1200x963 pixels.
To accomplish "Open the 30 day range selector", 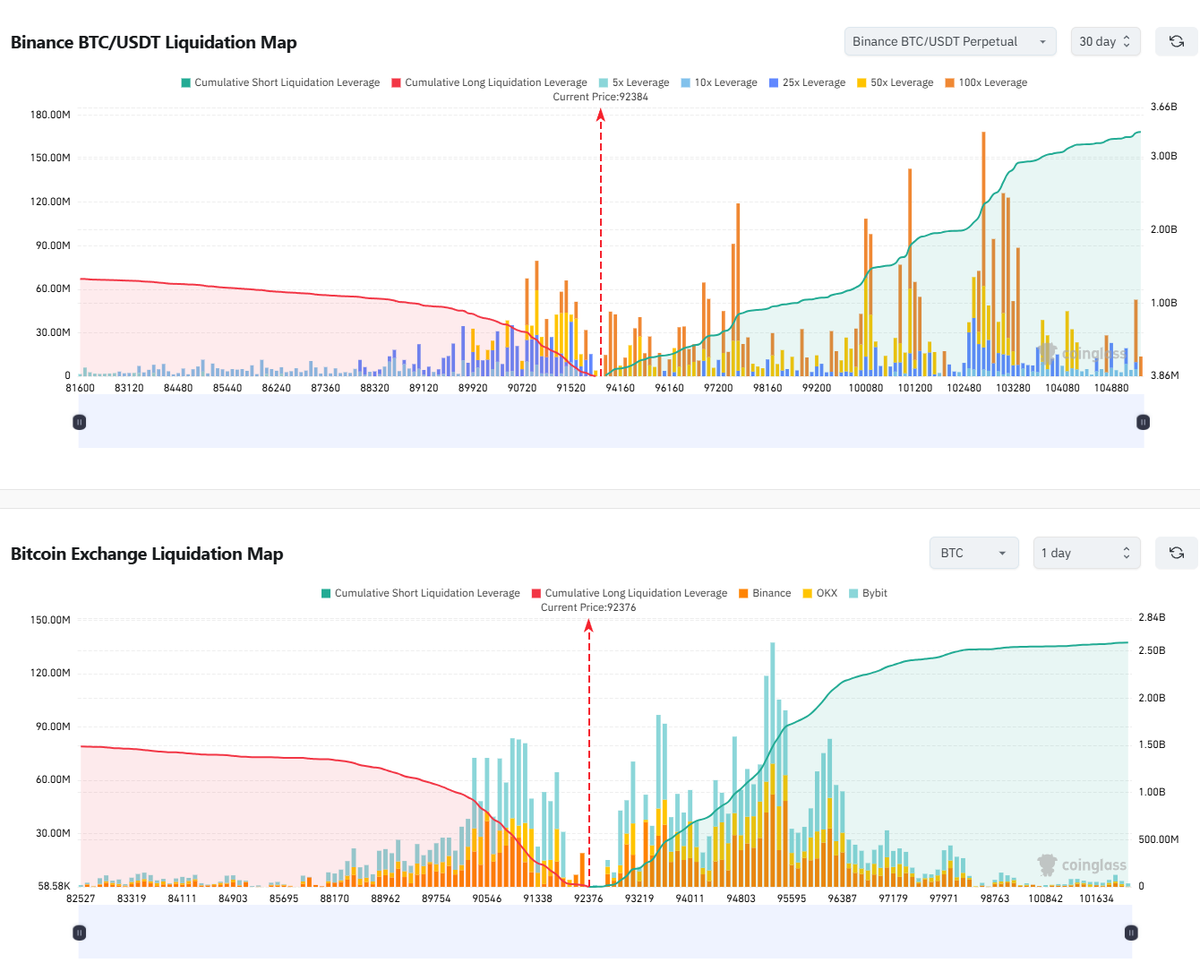I will (x=1105, y=41).
